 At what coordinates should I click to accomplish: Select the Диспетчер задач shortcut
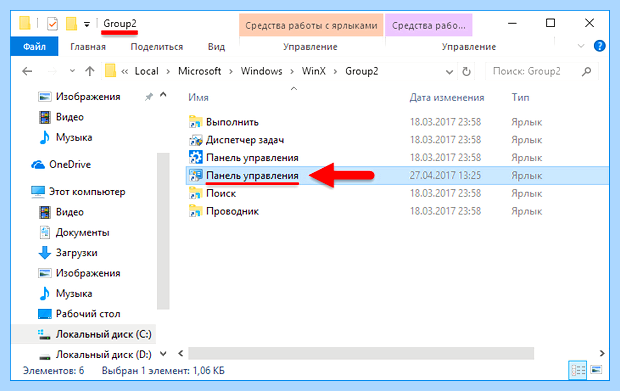pos(245,140)
